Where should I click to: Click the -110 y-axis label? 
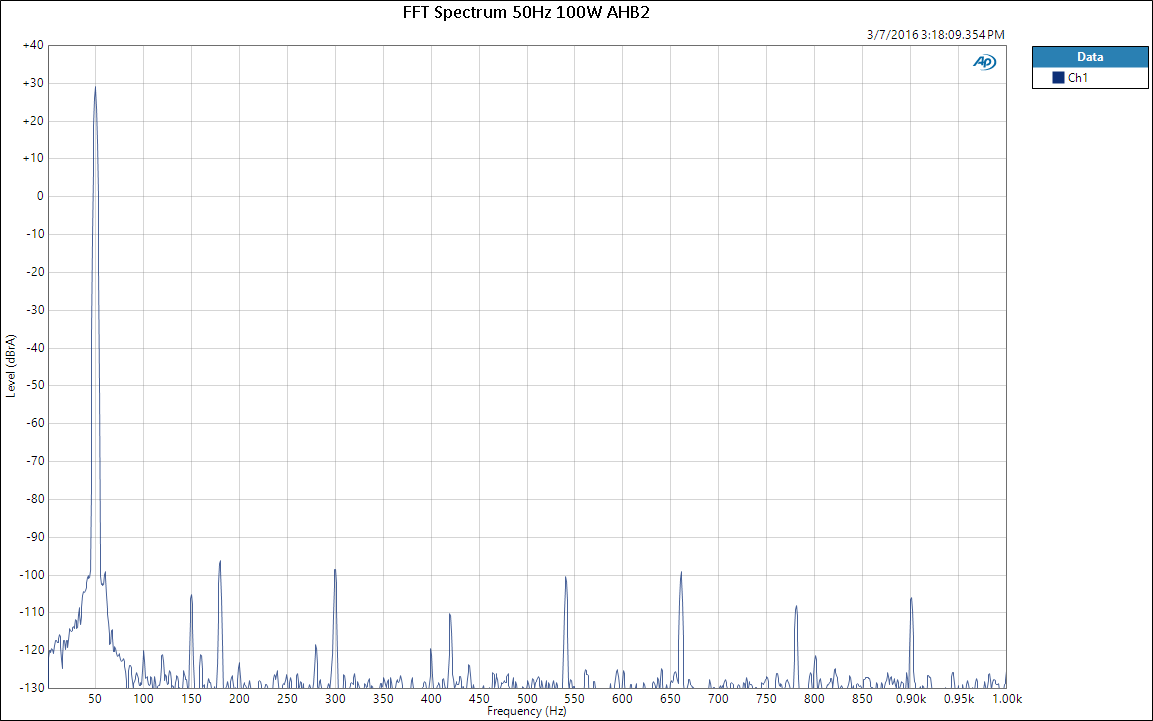click(32, 611)
